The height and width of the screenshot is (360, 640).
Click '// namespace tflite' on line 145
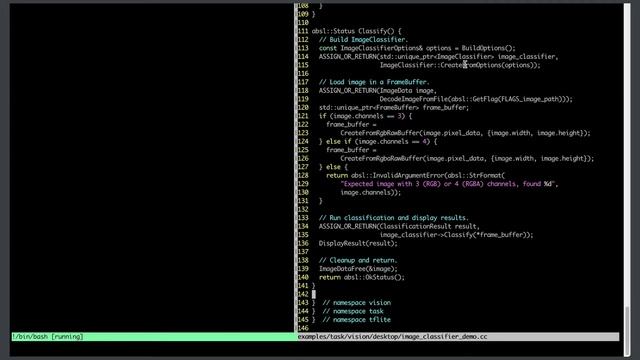[x=356, y=320]
